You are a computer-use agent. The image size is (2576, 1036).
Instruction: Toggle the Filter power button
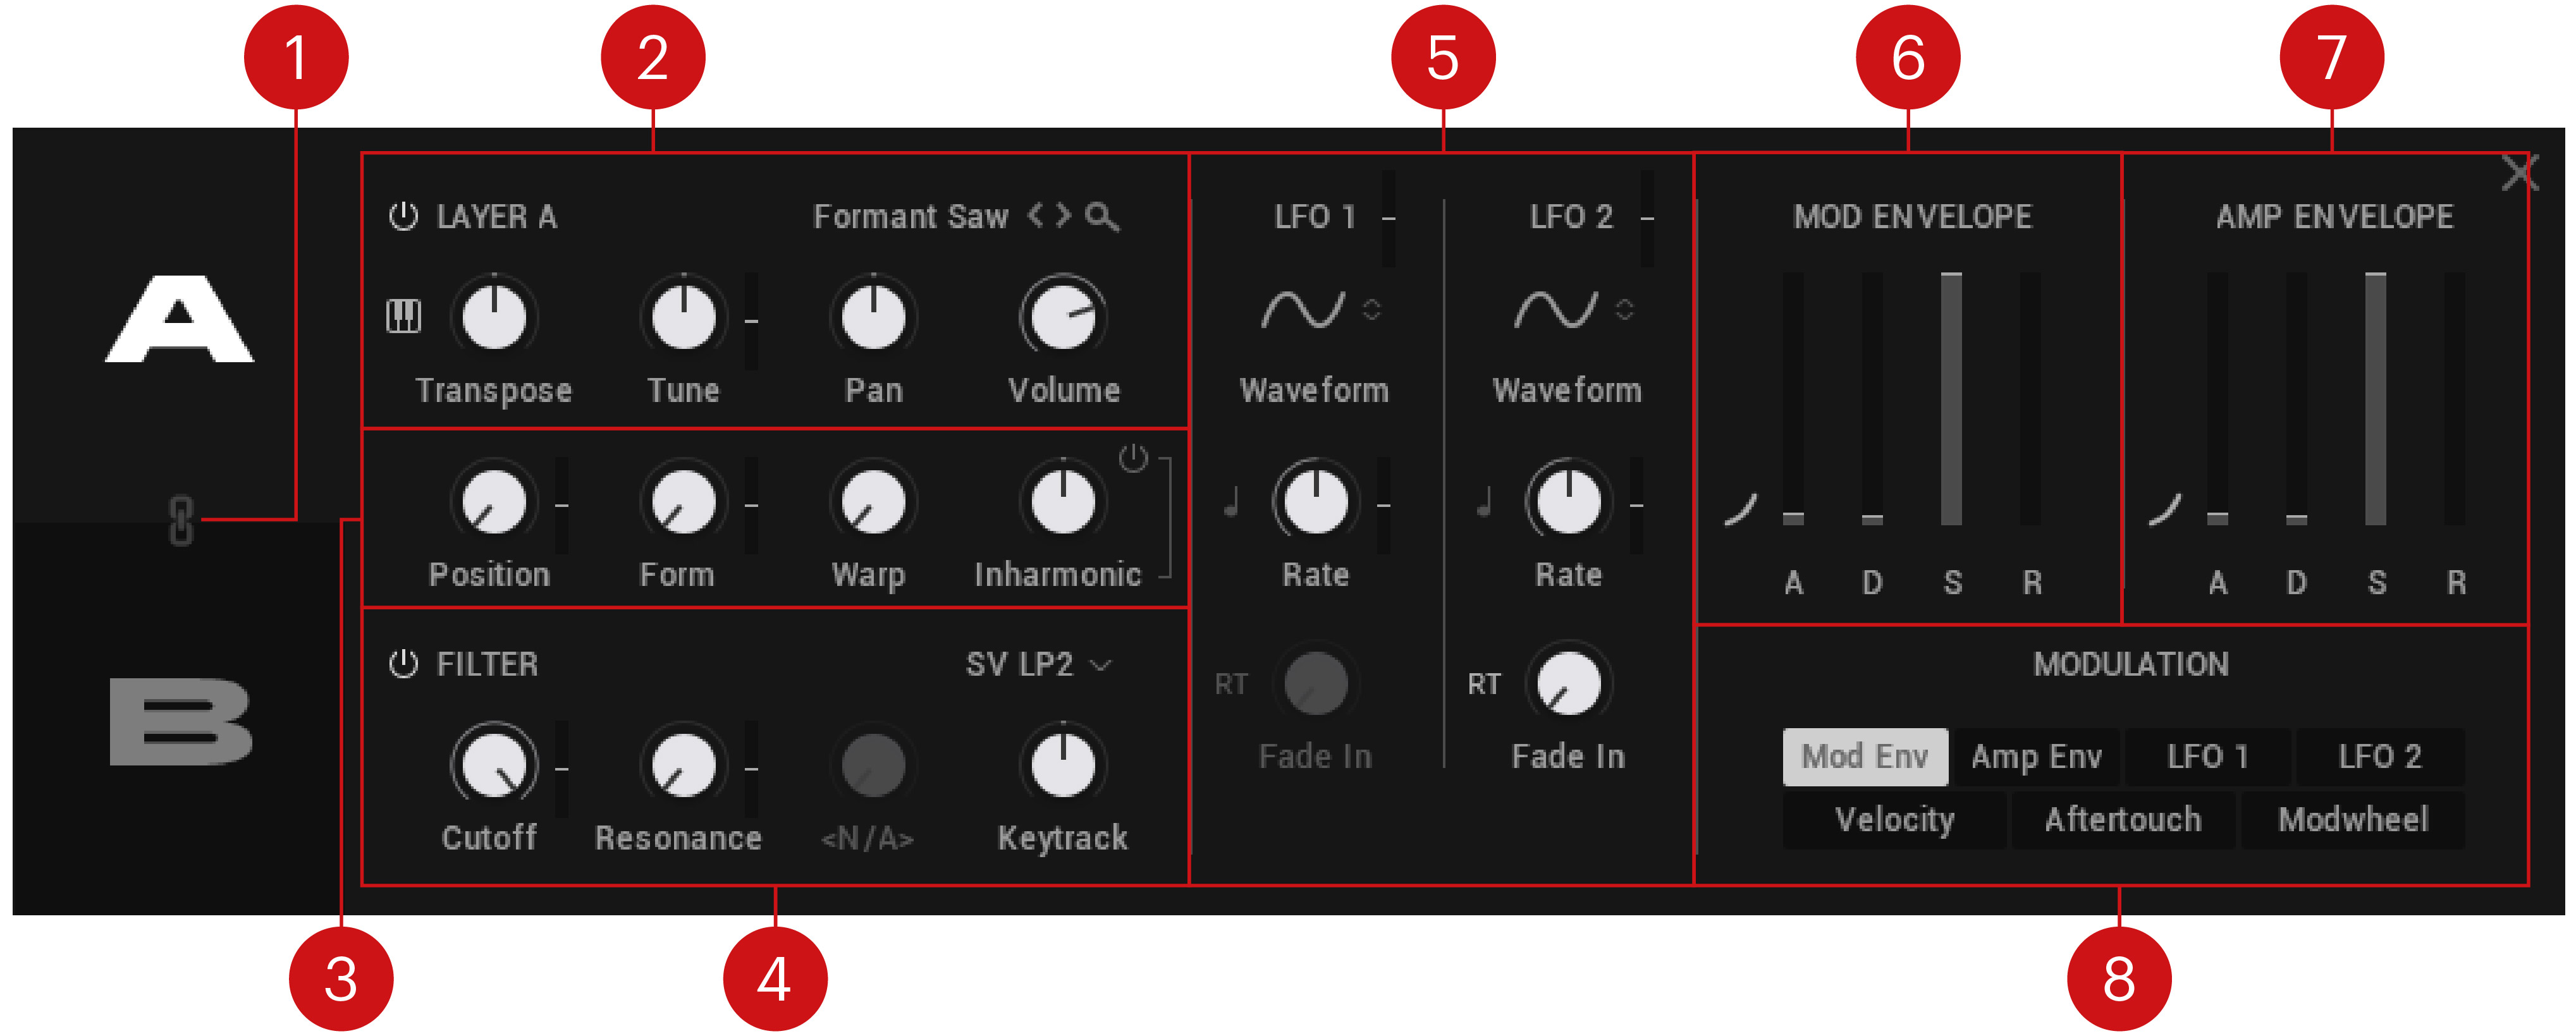tap(403, 664)
